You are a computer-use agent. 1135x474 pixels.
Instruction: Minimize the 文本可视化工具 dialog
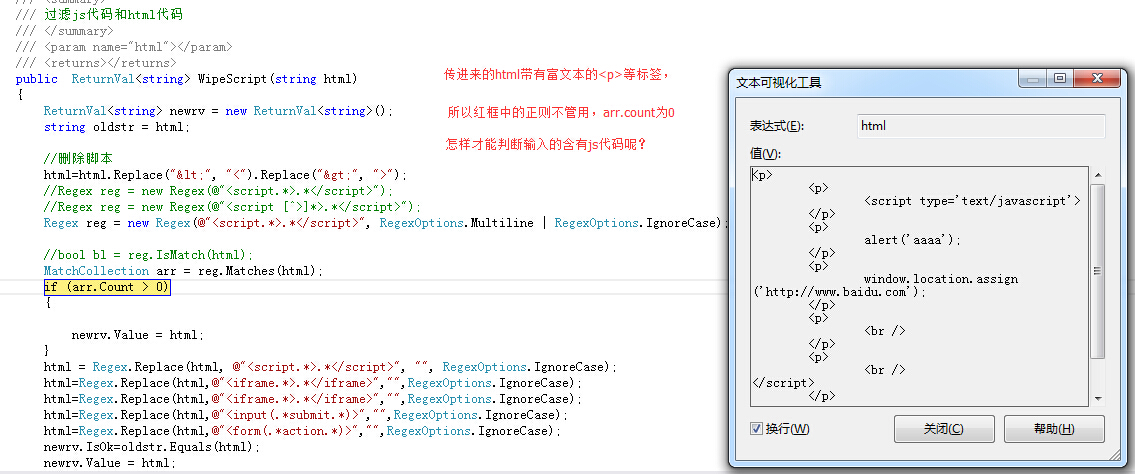coord(1034,78)
